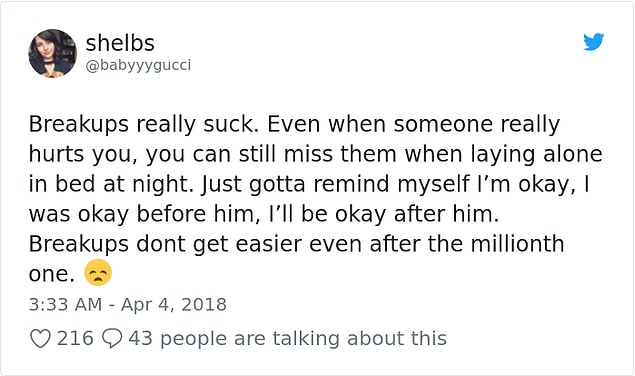
Task: Click the 'Apr 4, 2018' date text
Action: [x=174, y=305]
